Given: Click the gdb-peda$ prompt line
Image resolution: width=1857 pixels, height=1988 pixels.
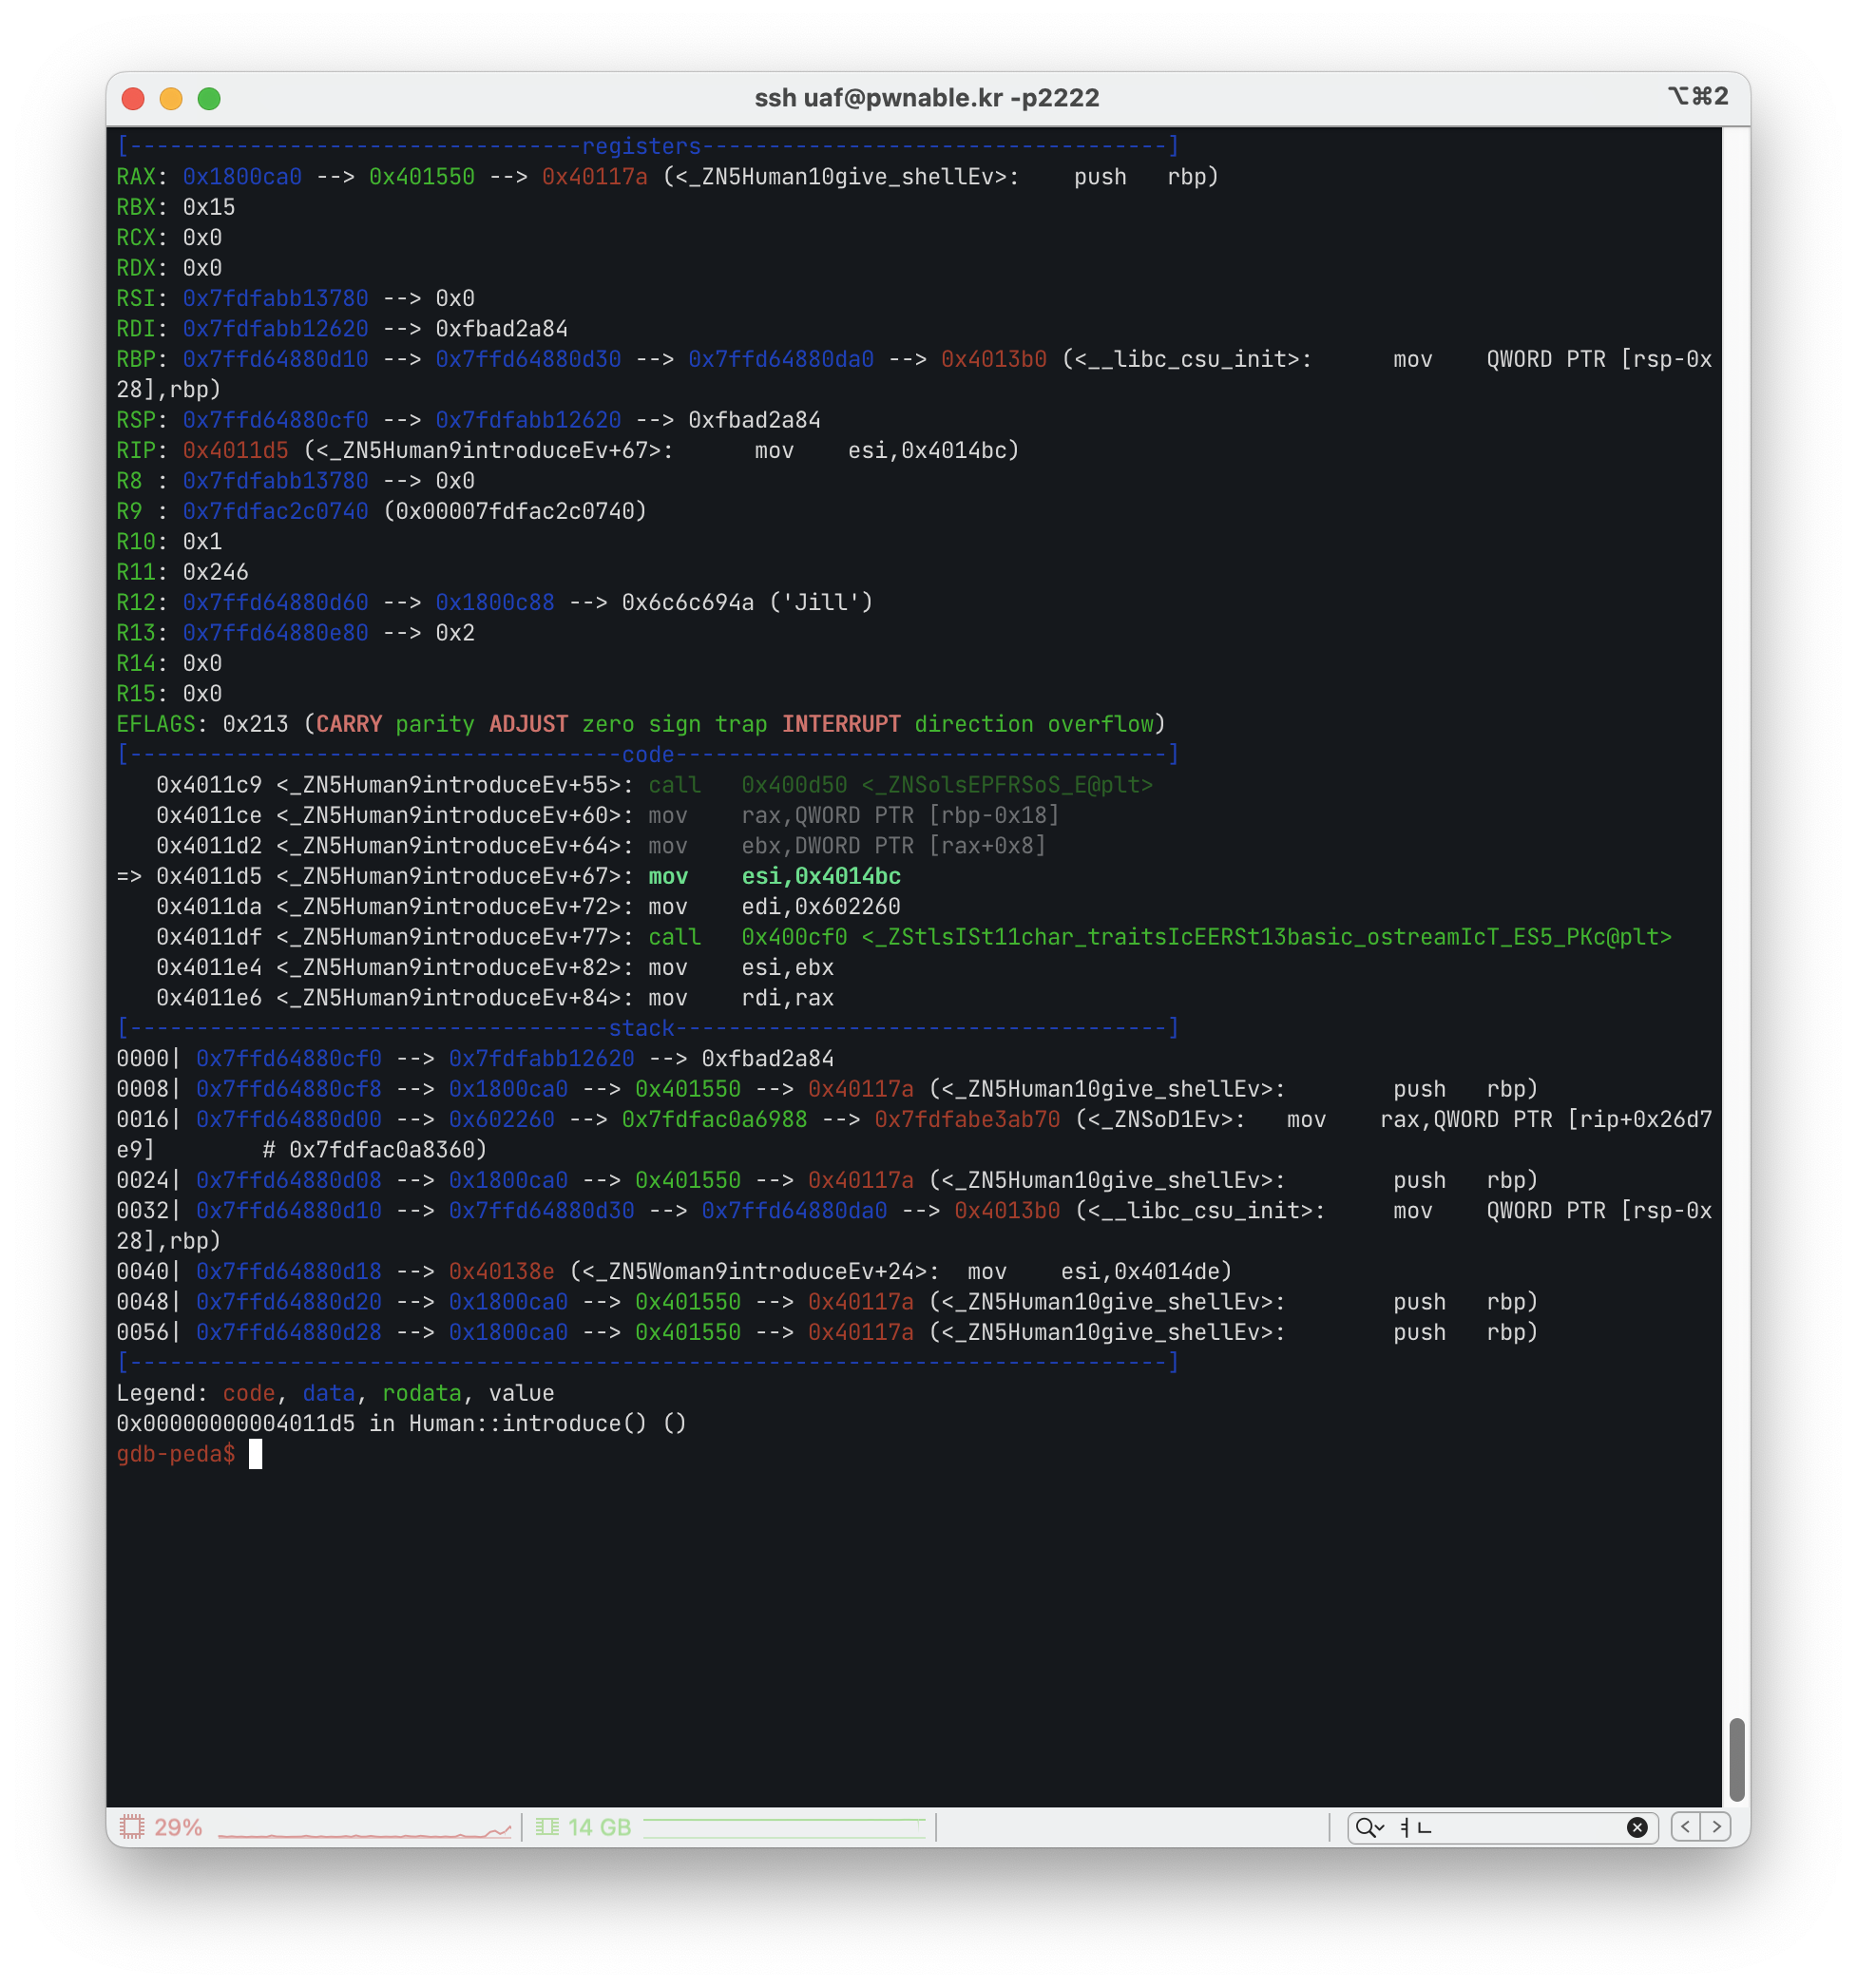Looking at the screenshot, I should coord(176,1454).
